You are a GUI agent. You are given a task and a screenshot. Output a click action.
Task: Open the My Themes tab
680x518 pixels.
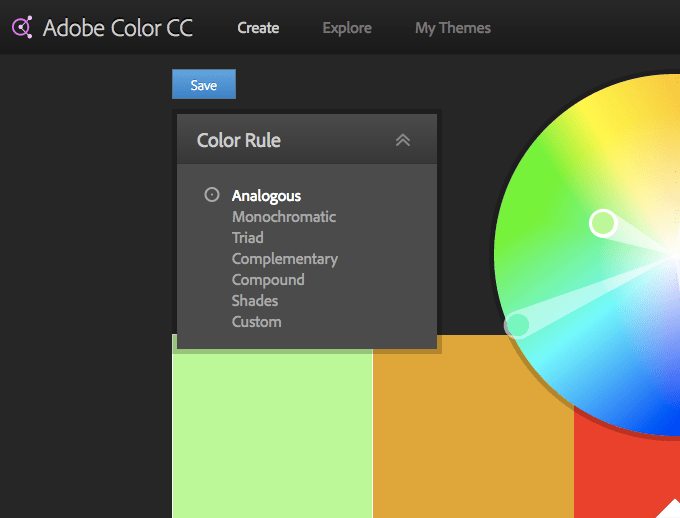(453, 28)
